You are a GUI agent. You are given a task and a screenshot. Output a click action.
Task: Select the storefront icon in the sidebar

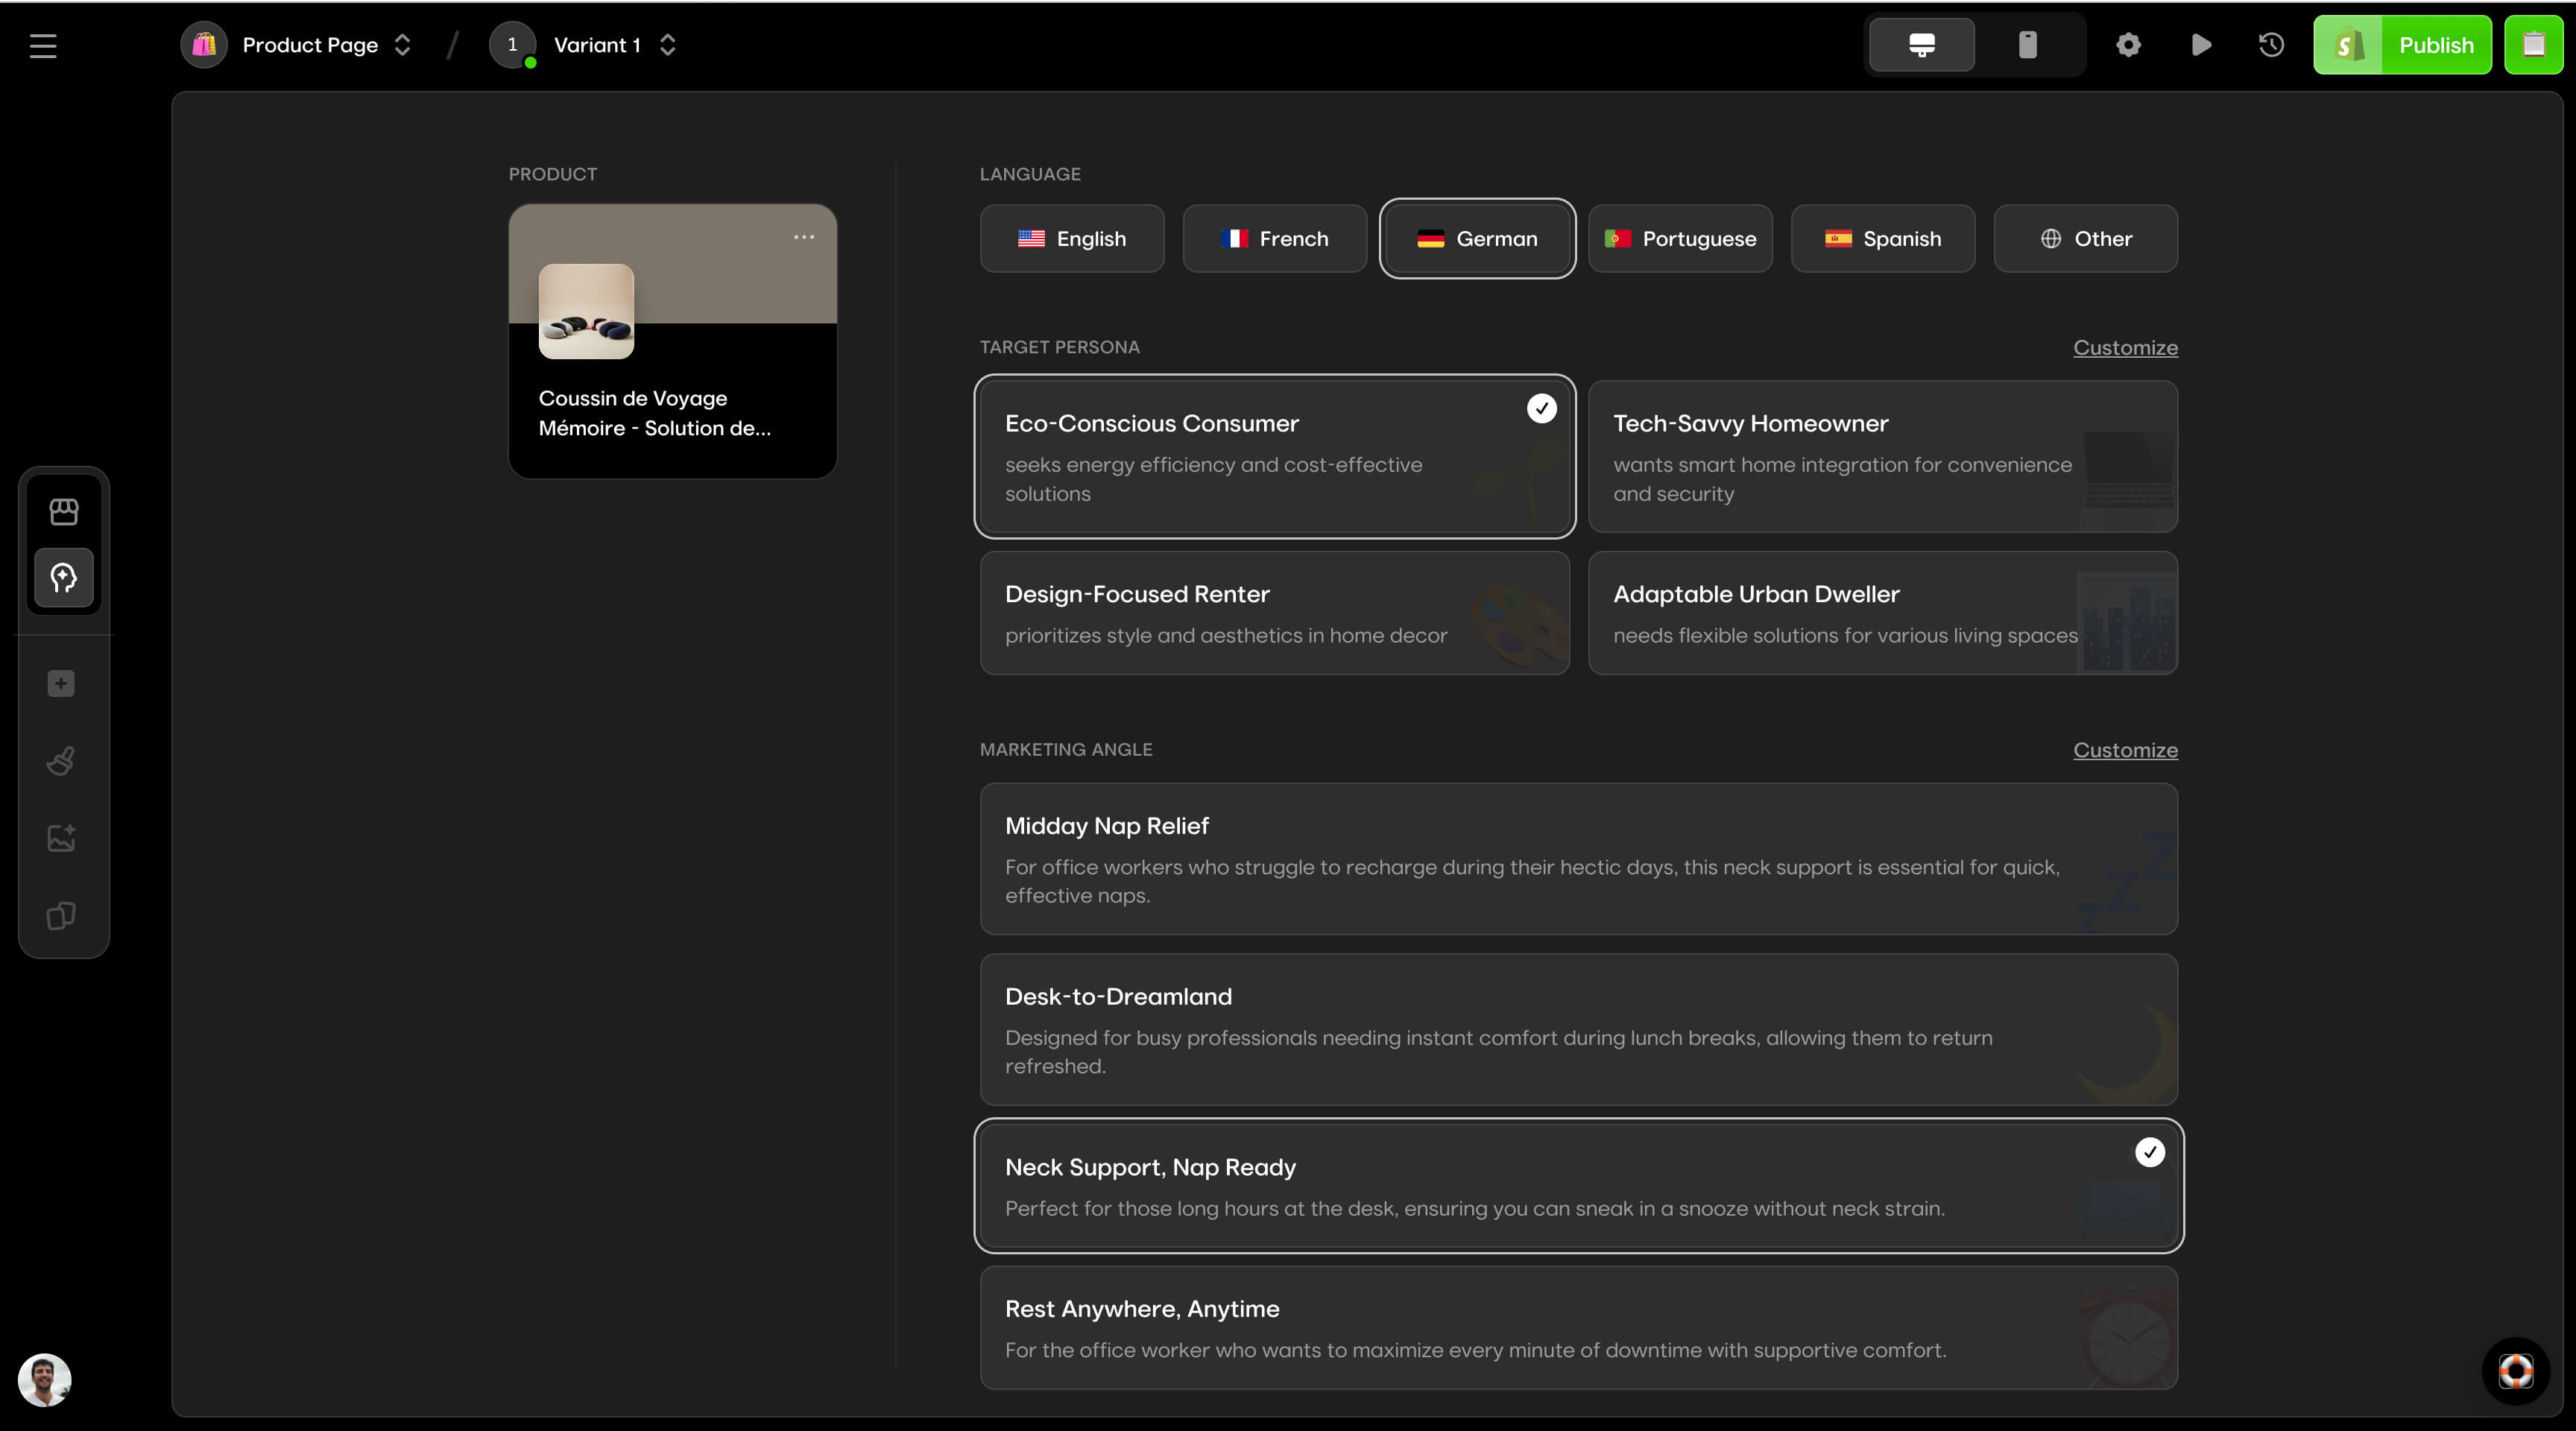click(63, 511)
